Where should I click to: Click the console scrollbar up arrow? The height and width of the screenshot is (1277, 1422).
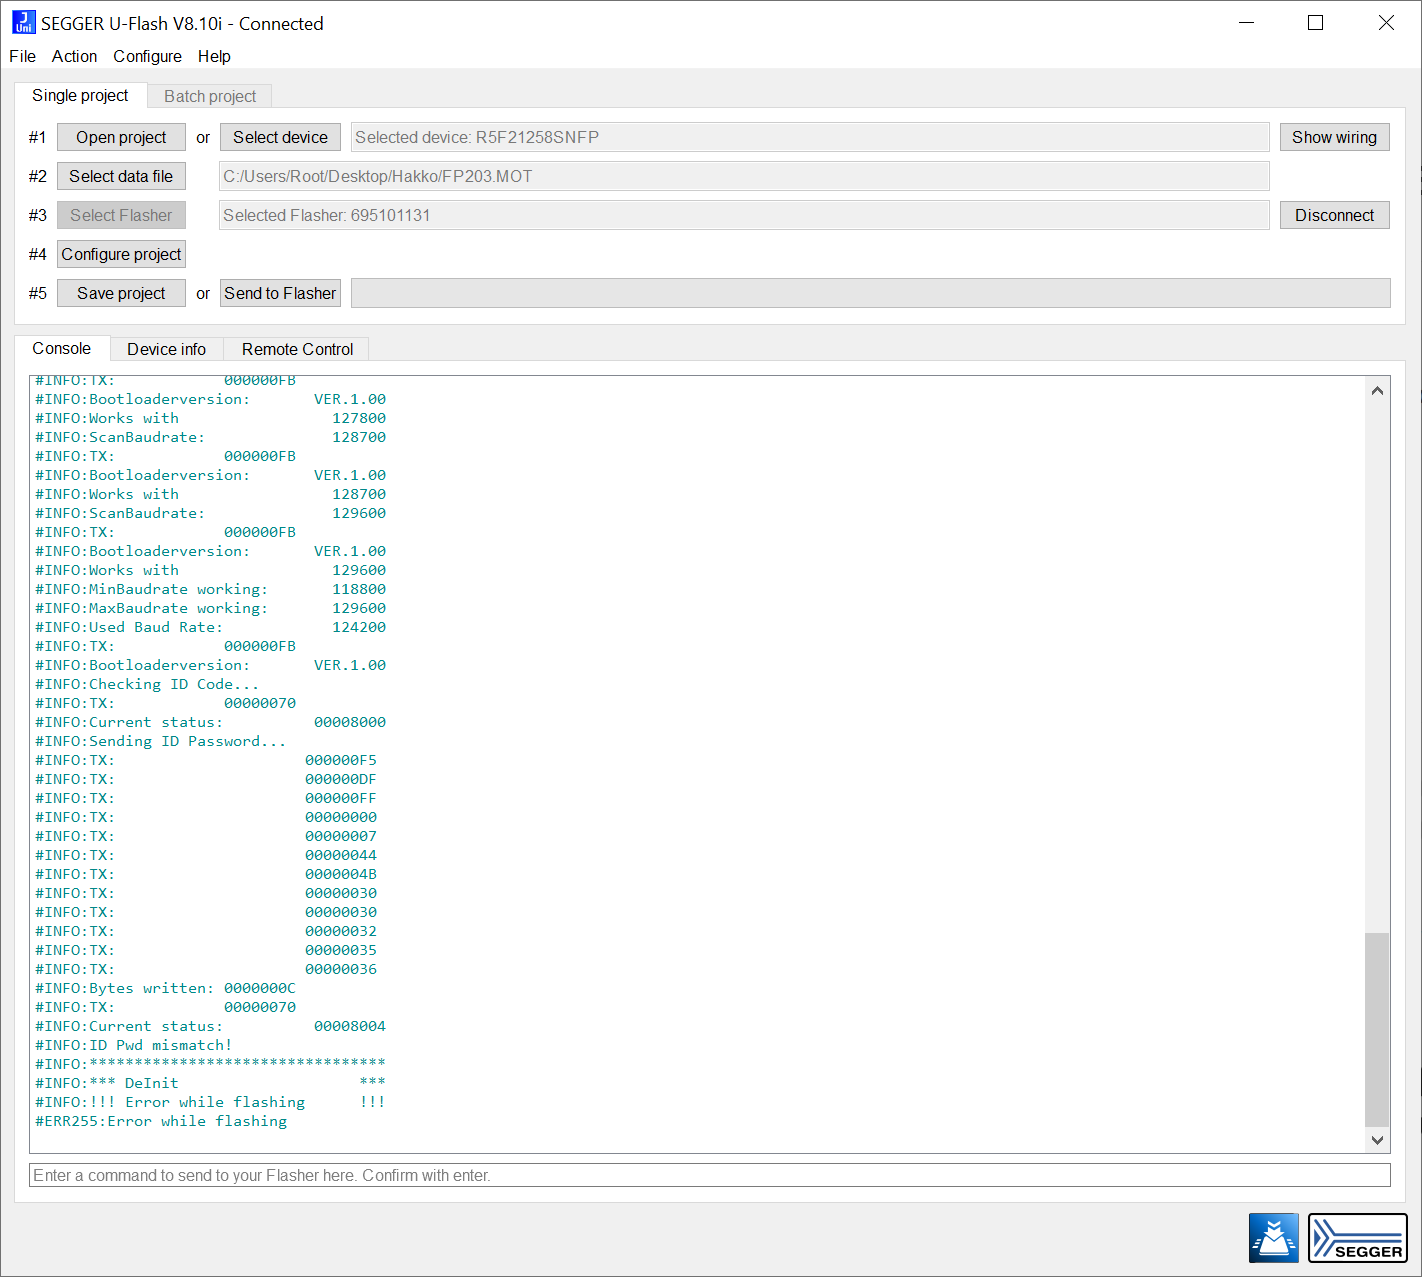pyautogui.click(x=1377, y=390)
